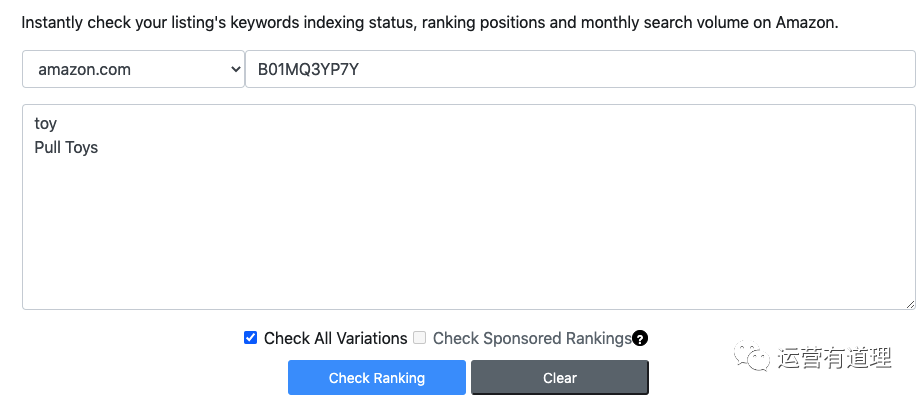The image size is (921, 398).
Task: Open the amazon.com marketplace dropdown
Action: [133, 69]
